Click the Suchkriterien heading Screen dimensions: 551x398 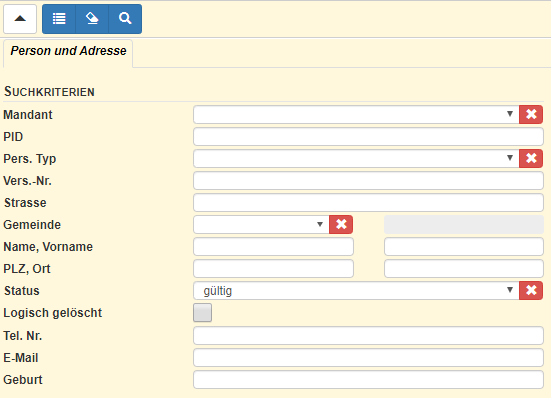pyautogui.click(x=49, y=92)
